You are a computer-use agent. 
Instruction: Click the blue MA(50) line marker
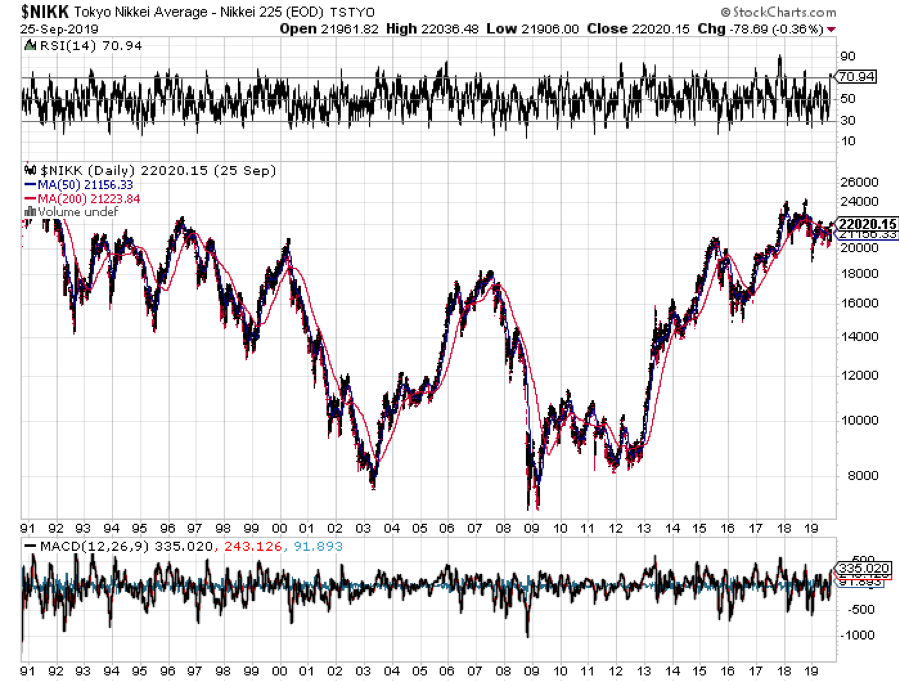(x=27, y=185)
